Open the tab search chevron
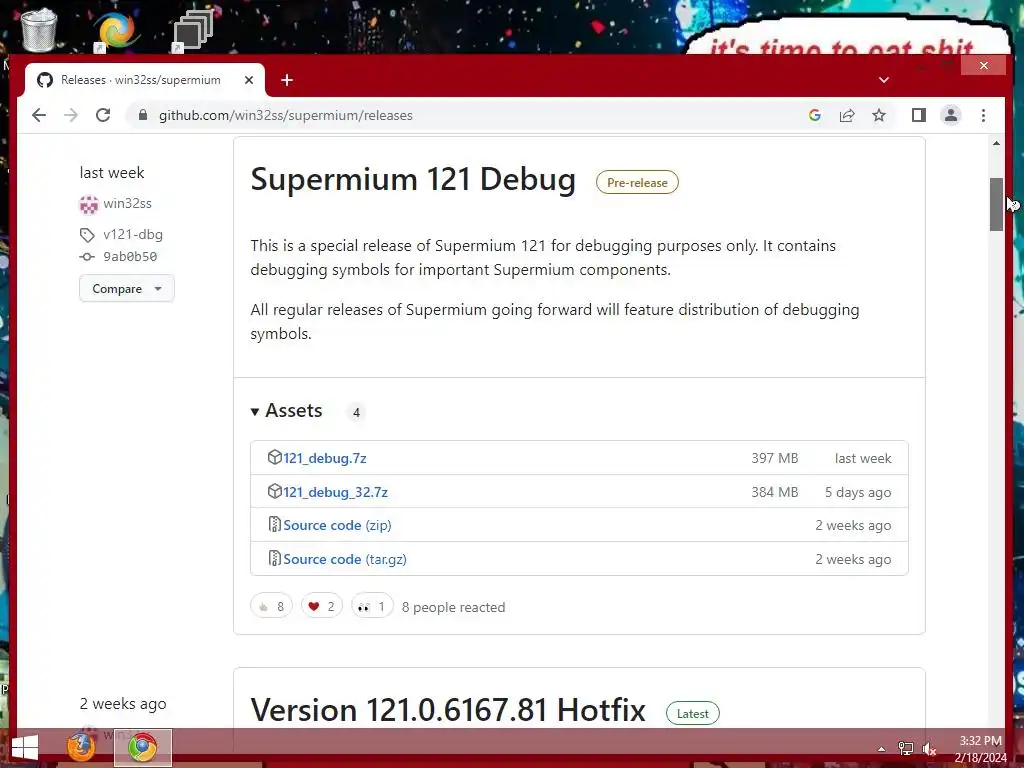The height and width of the screenshot is (768, 1024). (884, 80)
